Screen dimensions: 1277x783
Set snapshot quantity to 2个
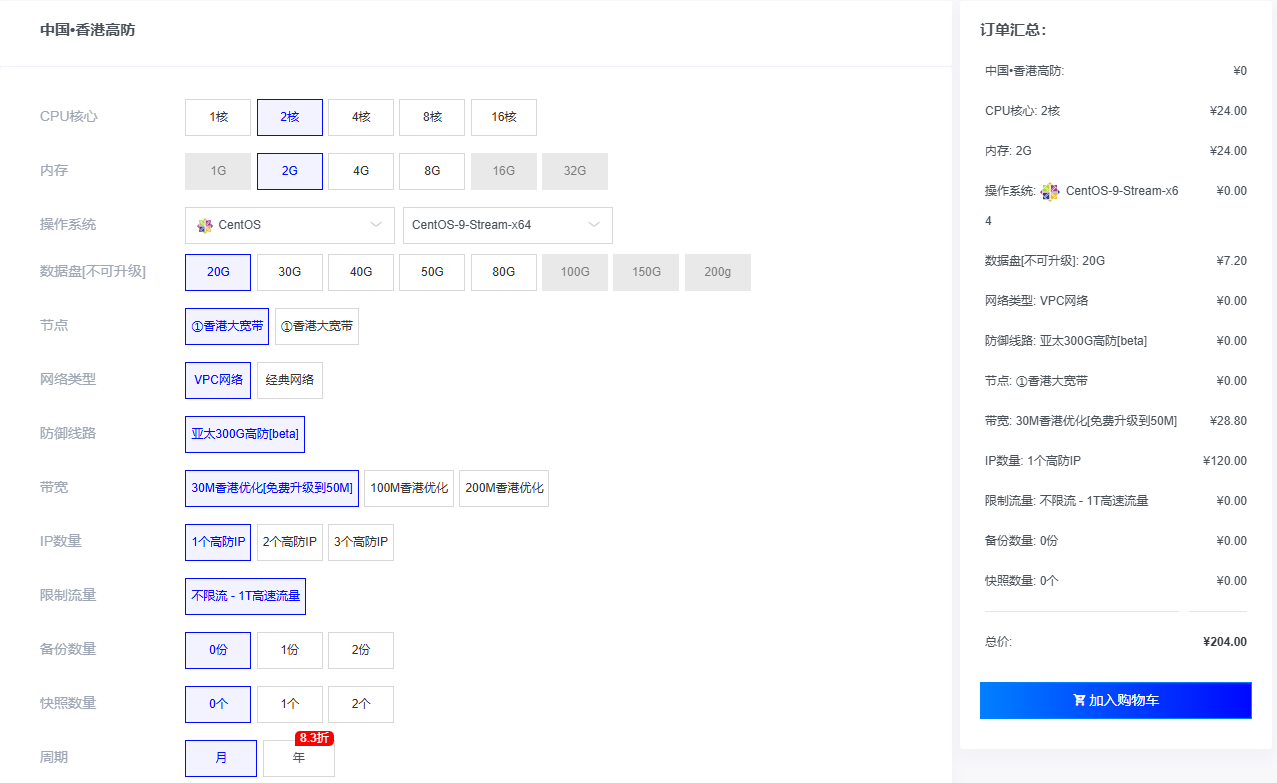pyautogui.click(x=361, y=704)
